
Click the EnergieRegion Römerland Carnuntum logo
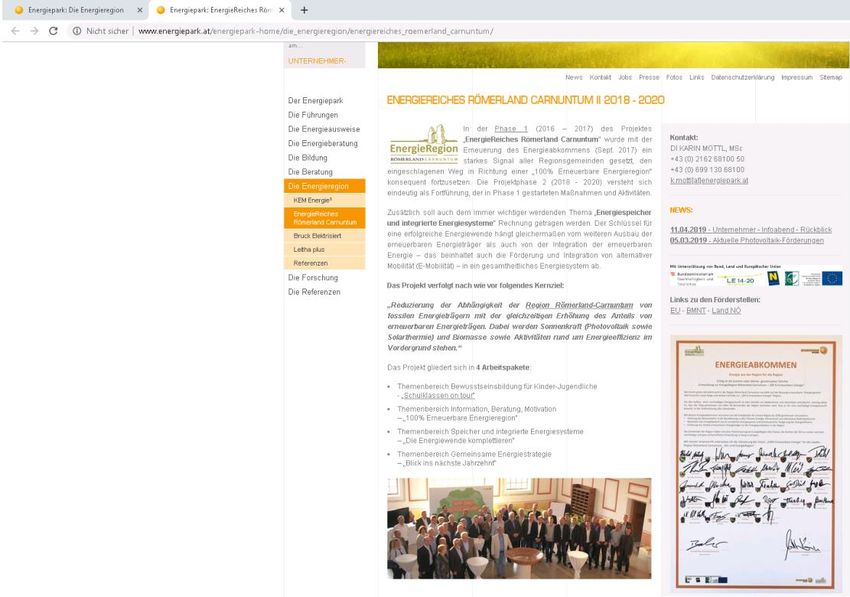click(x=424, y=145)
